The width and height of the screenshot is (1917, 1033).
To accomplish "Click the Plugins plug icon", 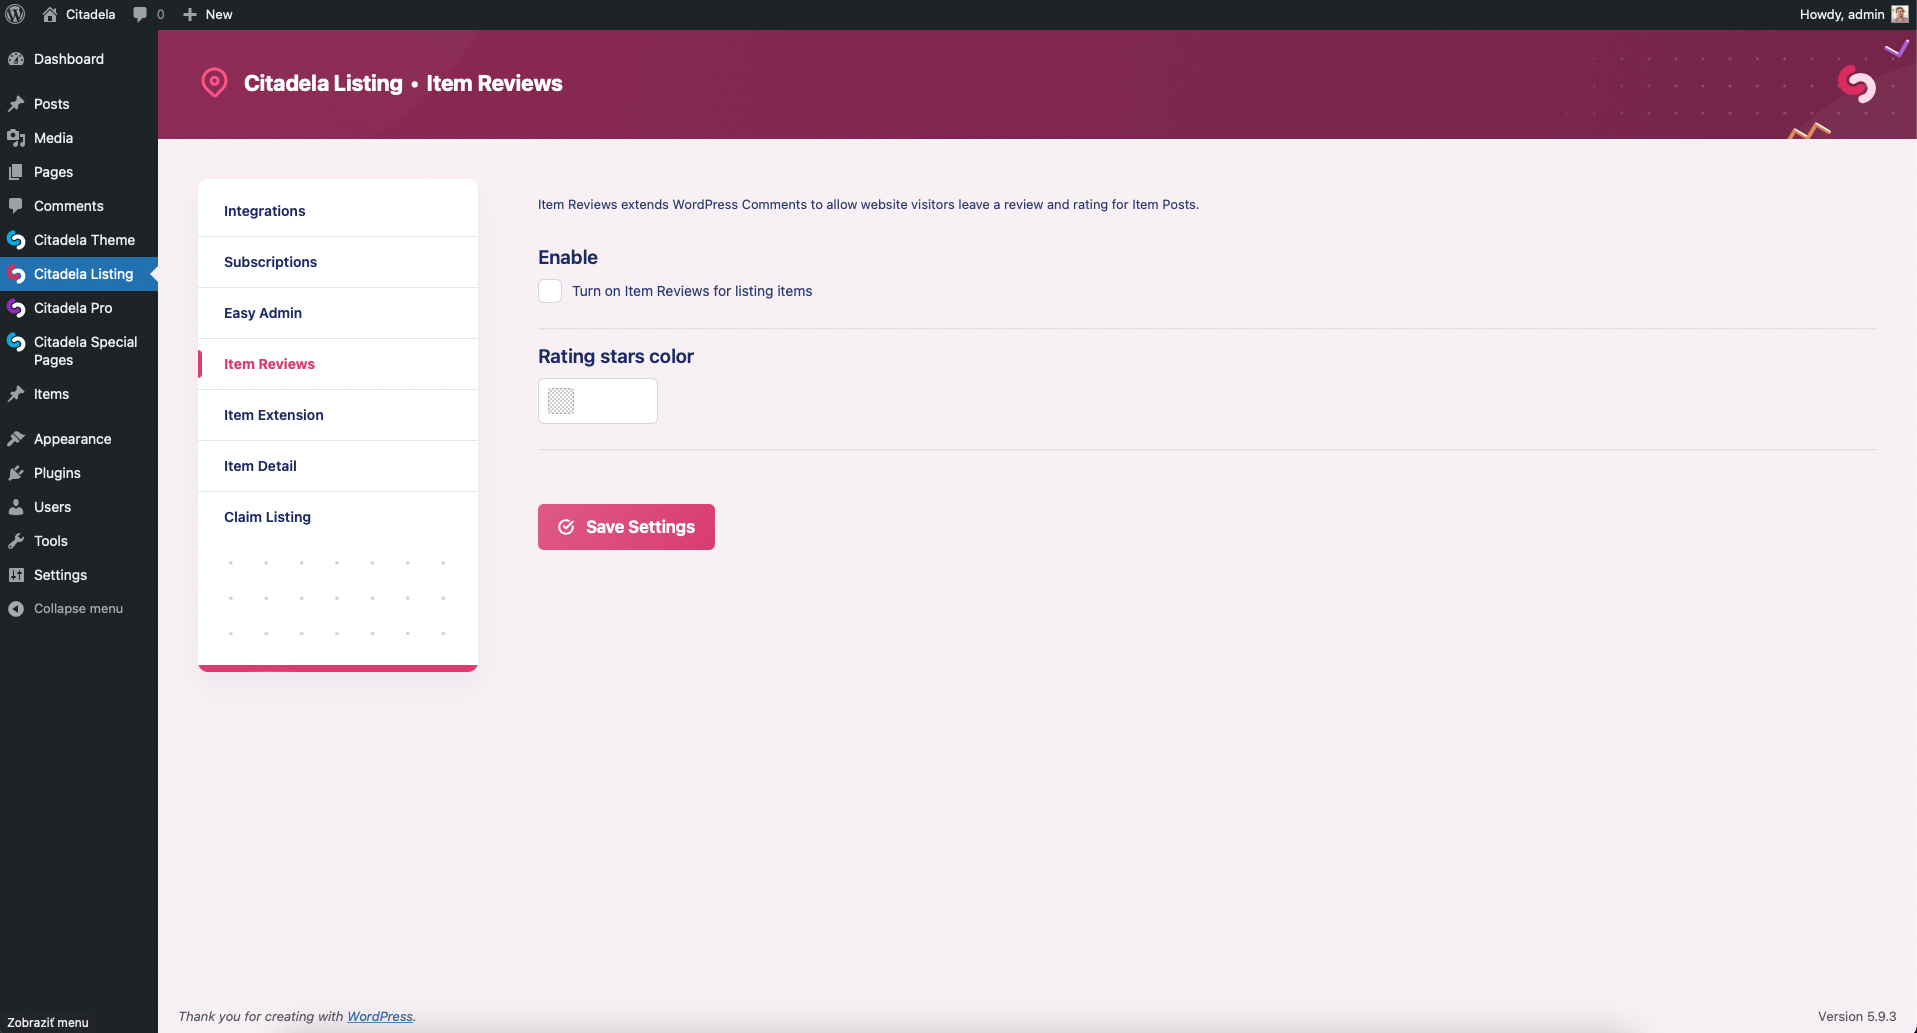I will 16,473.
